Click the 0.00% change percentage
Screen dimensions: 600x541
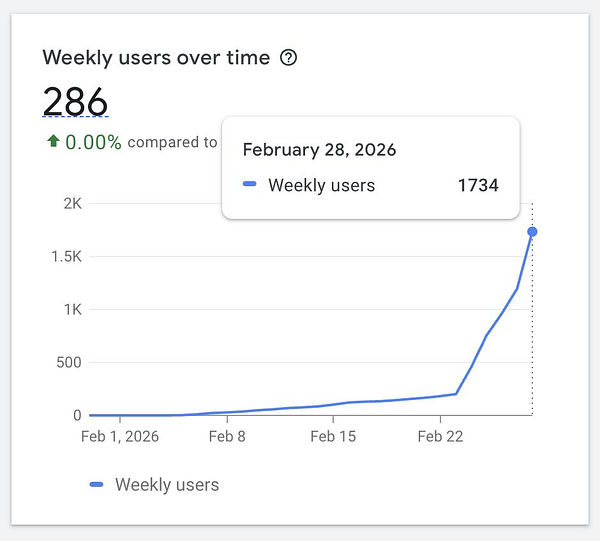(93, 142)
